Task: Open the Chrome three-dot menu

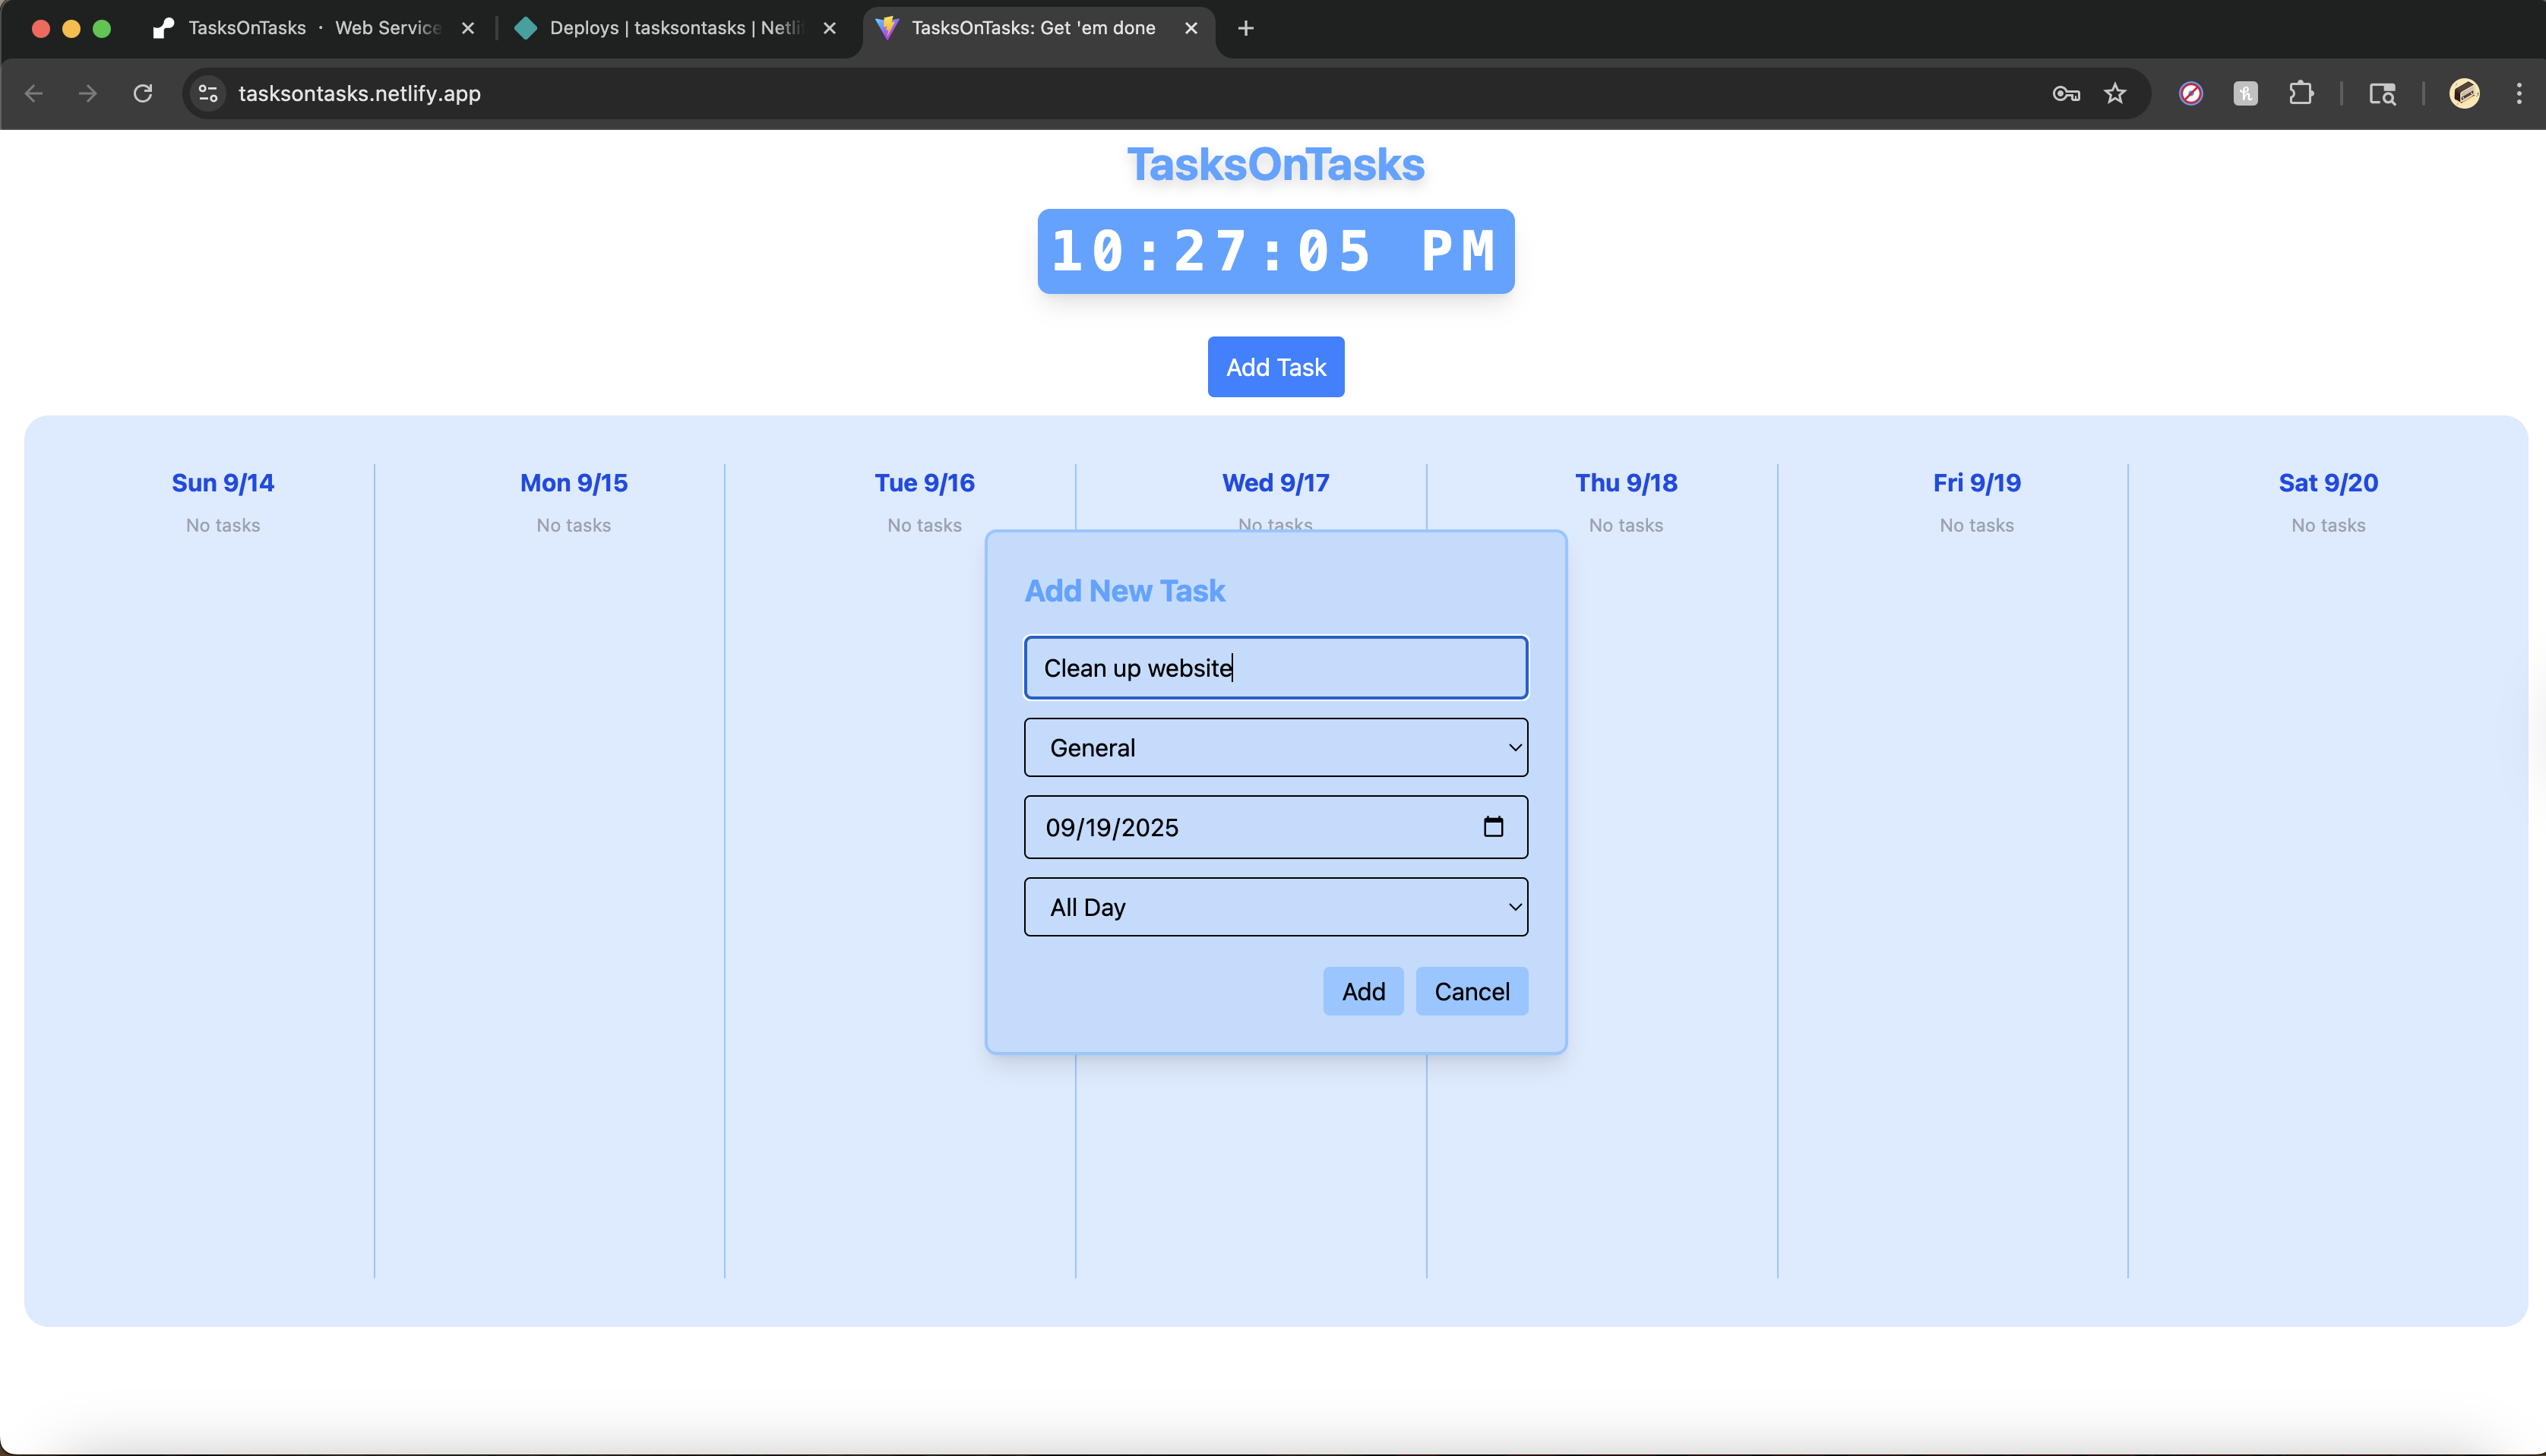Action: [x=2518, y=93]
